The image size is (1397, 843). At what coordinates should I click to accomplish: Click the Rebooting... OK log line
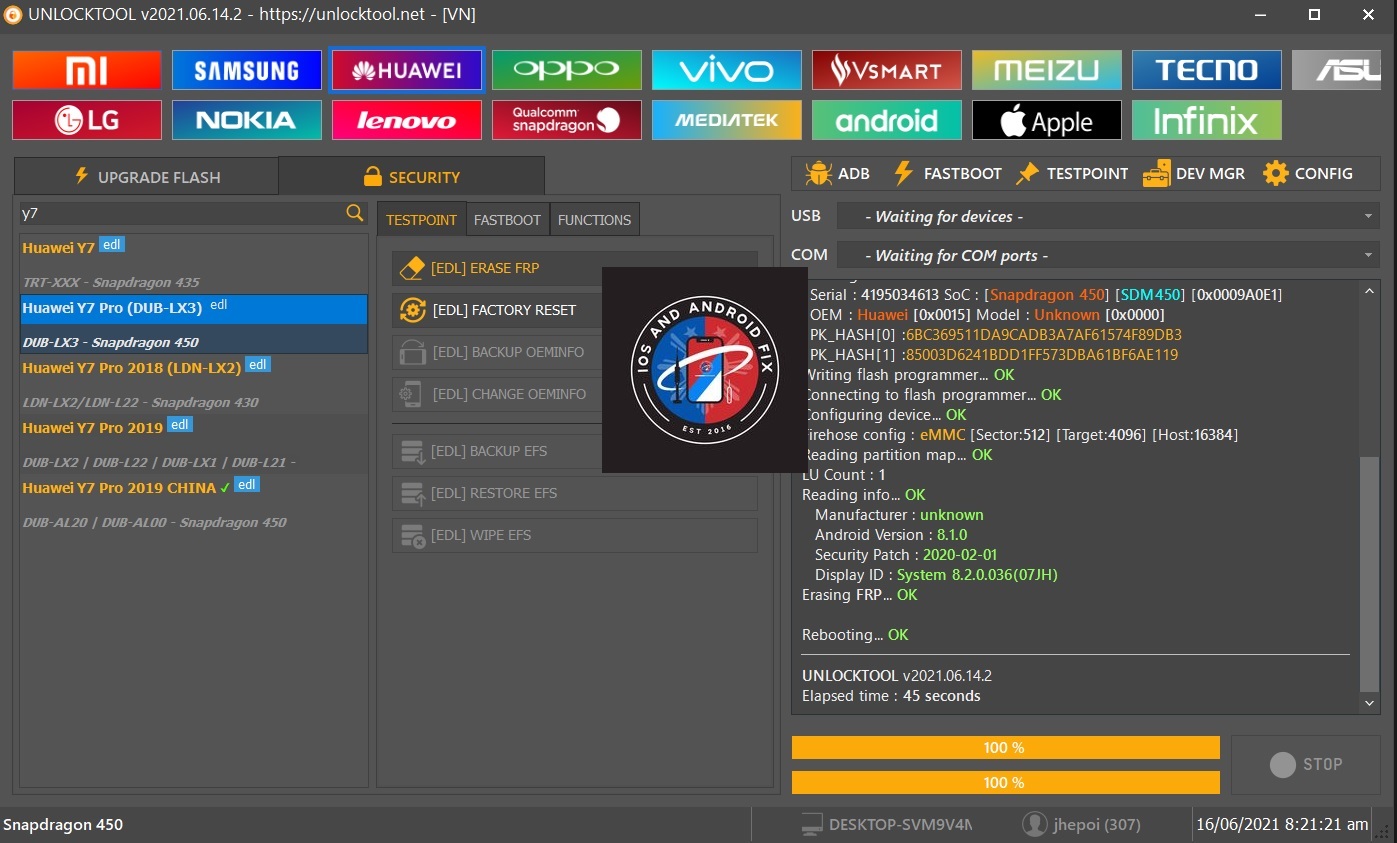tap(855, 635)
